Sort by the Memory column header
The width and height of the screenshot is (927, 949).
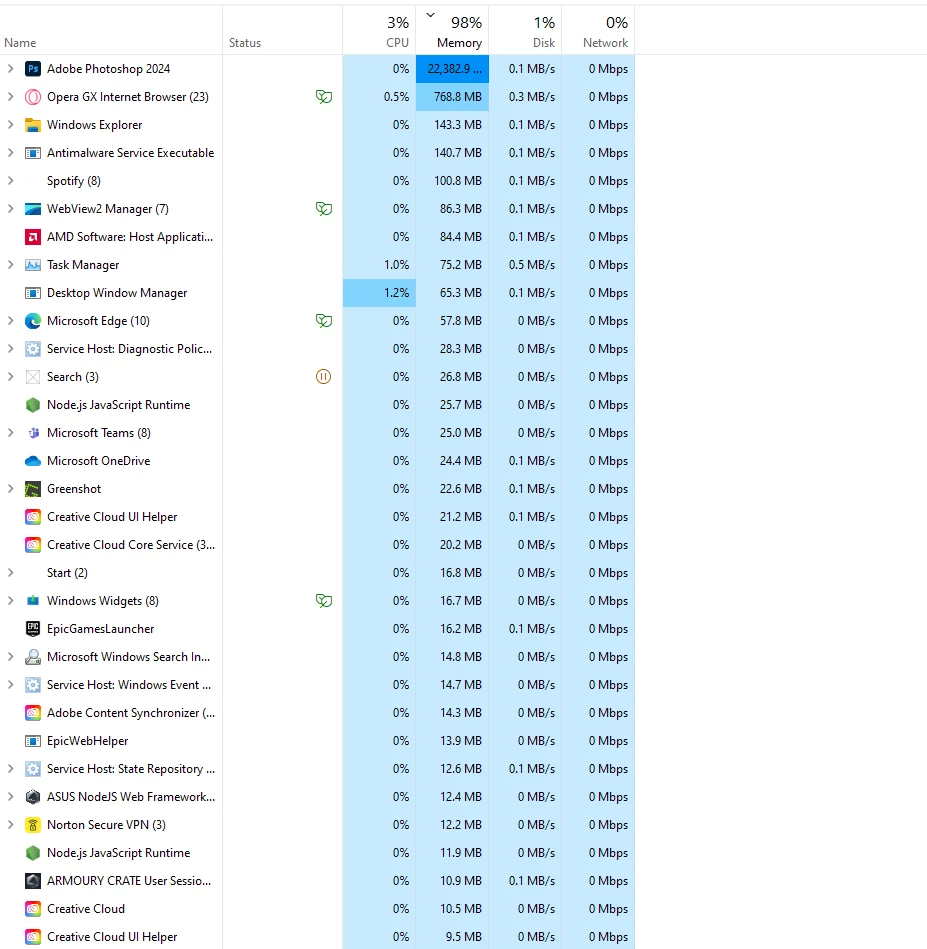[x=453, y=31]
